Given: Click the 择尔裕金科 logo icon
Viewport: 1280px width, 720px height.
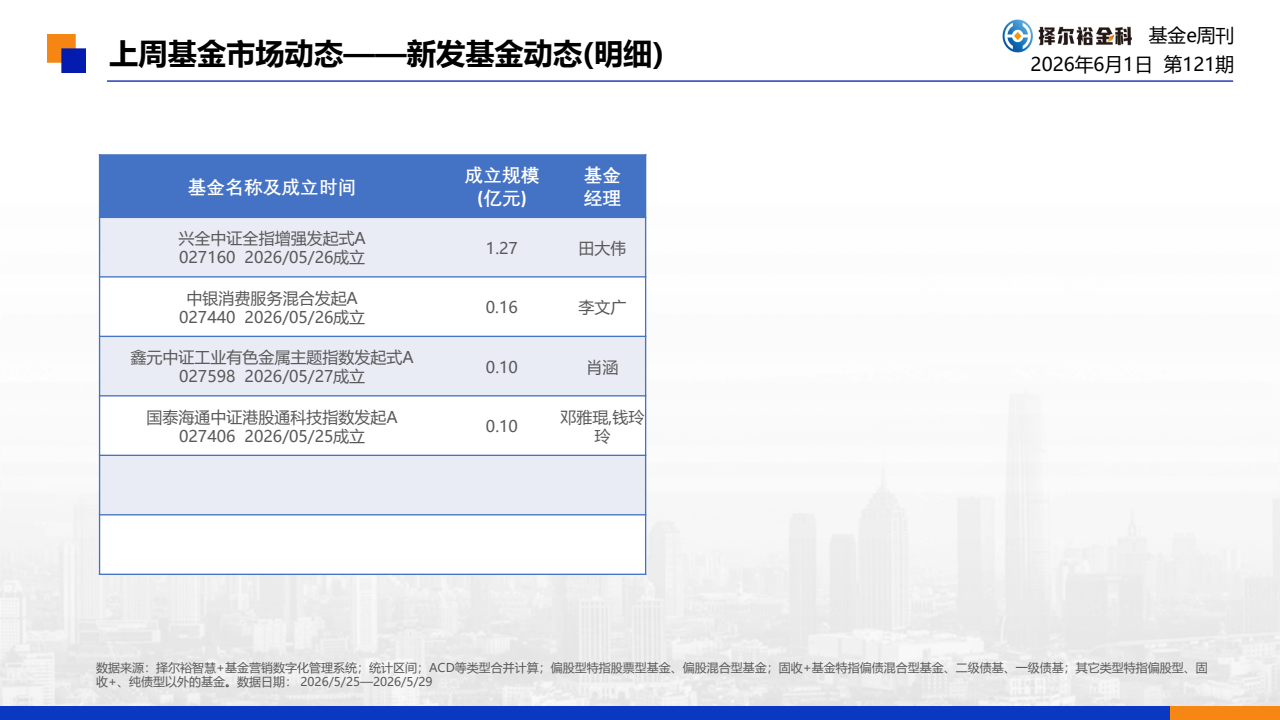Looking at the screenshot, I should click(x=1018, y=36).
